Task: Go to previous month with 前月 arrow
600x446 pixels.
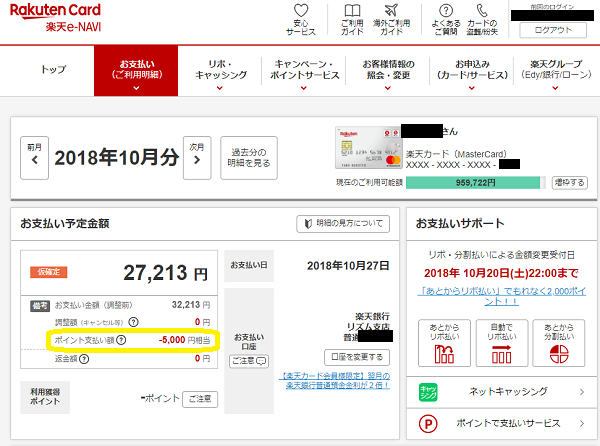Action: coord(34,158)
